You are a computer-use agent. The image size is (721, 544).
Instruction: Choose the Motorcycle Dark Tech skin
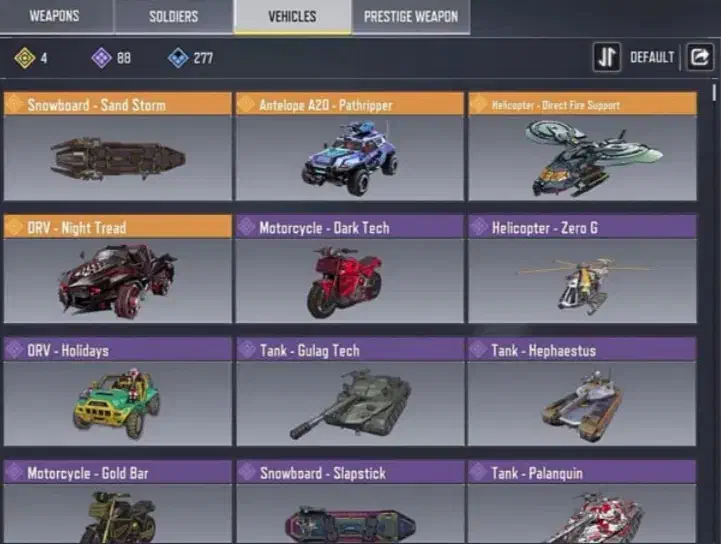click(349, 269)
